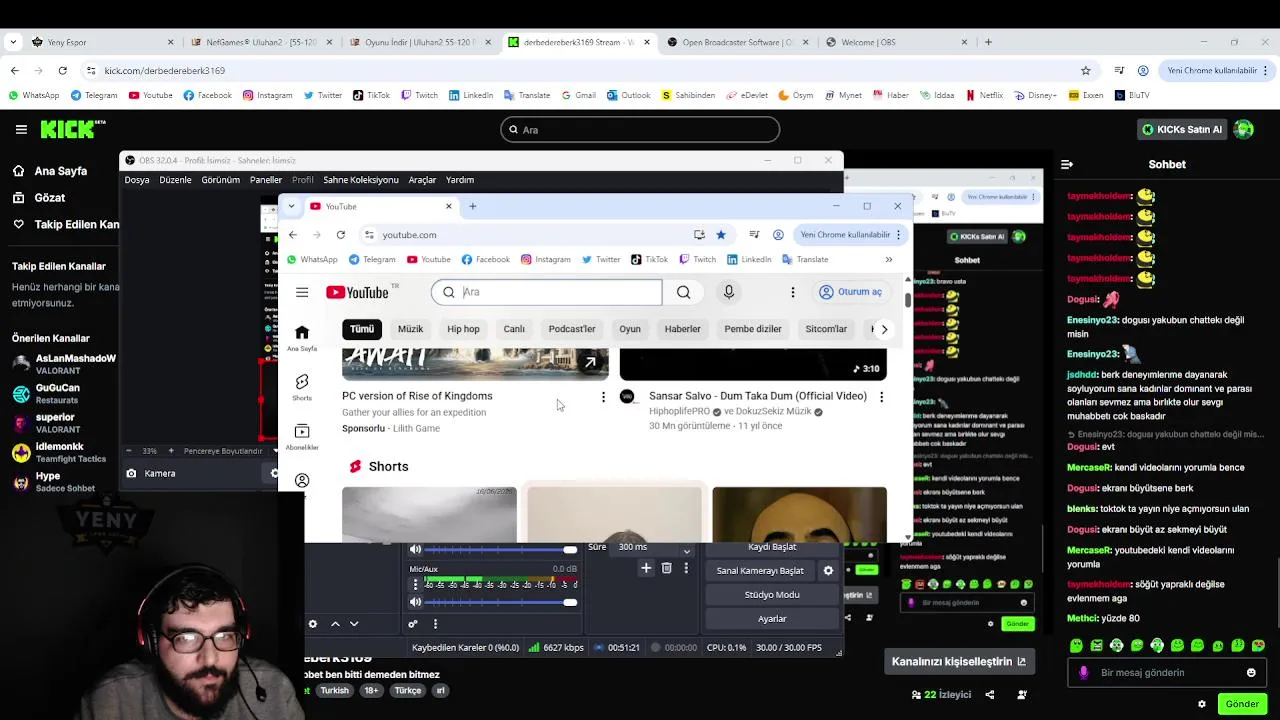Open the OBS Araçlar menu
The width and height of the screenshot is (1280, 720).
pyautogui.click(x=422, y=180)
